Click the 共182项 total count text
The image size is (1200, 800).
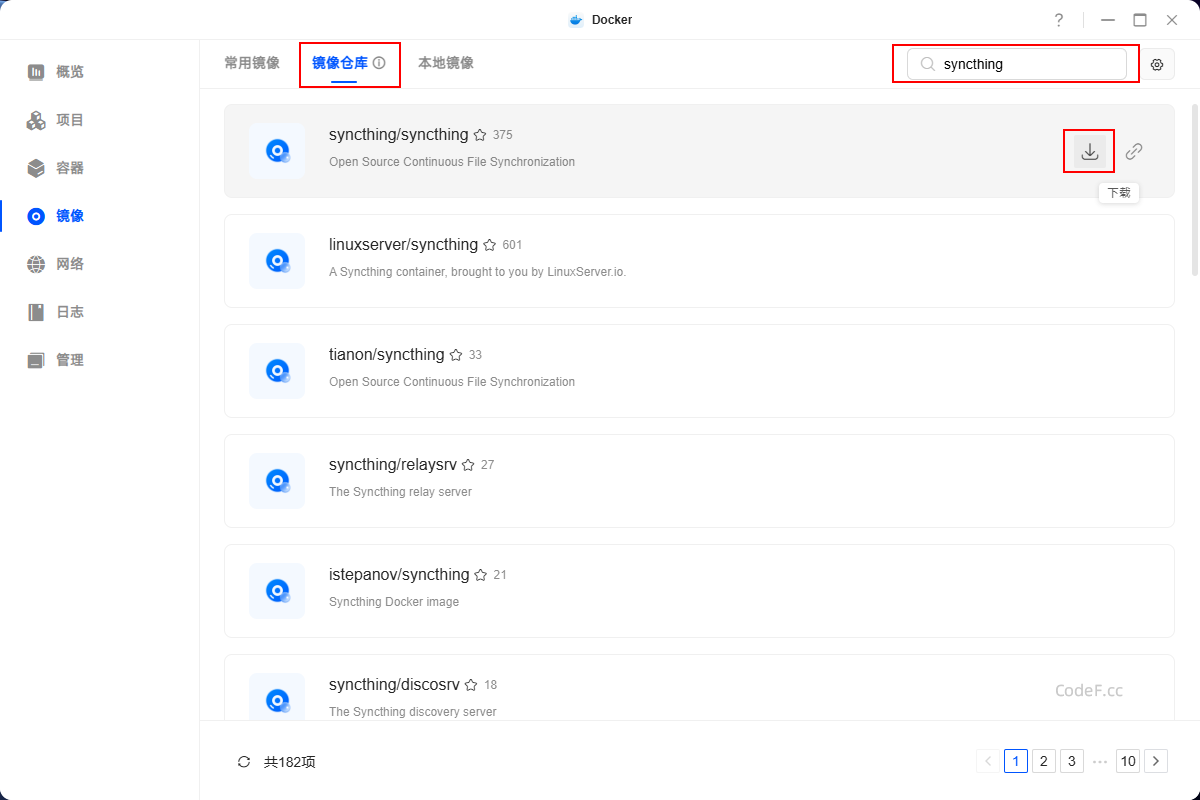[x=290, y=762]
